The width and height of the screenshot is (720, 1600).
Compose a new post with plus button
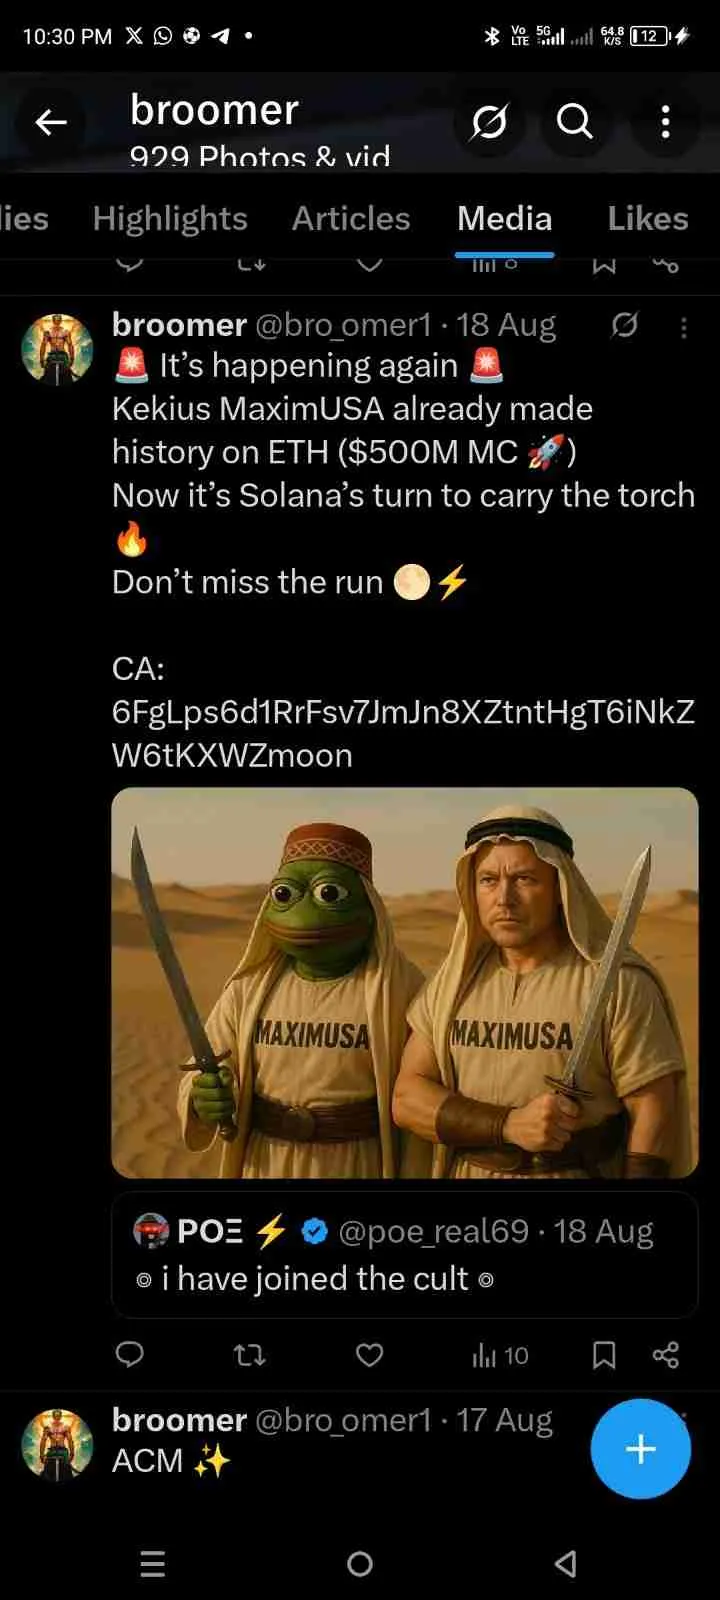click(x=640, y=1448)
